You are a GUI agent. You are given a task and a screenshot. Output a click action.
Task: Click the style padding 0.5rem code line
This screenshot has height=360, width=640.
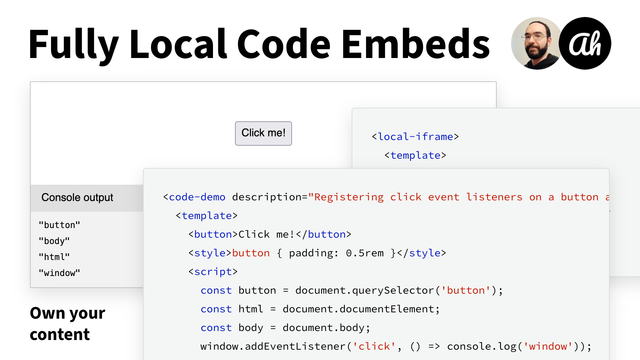pos(317,253)
